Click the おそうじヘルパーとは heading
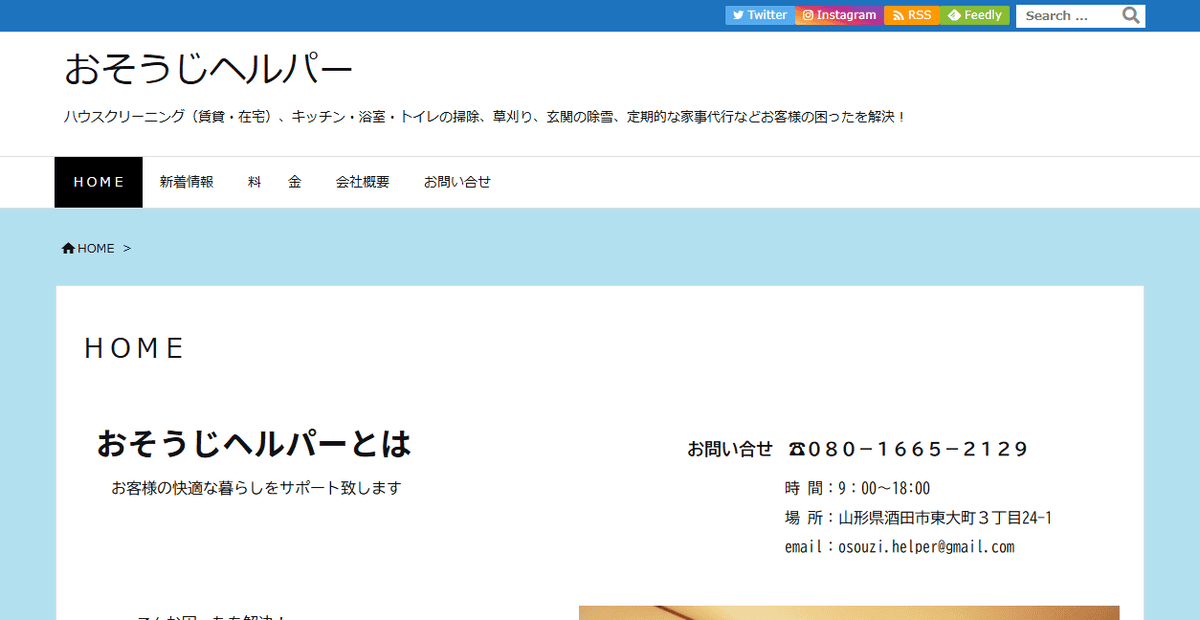The image size is (1200, 620). click(254, 443)
